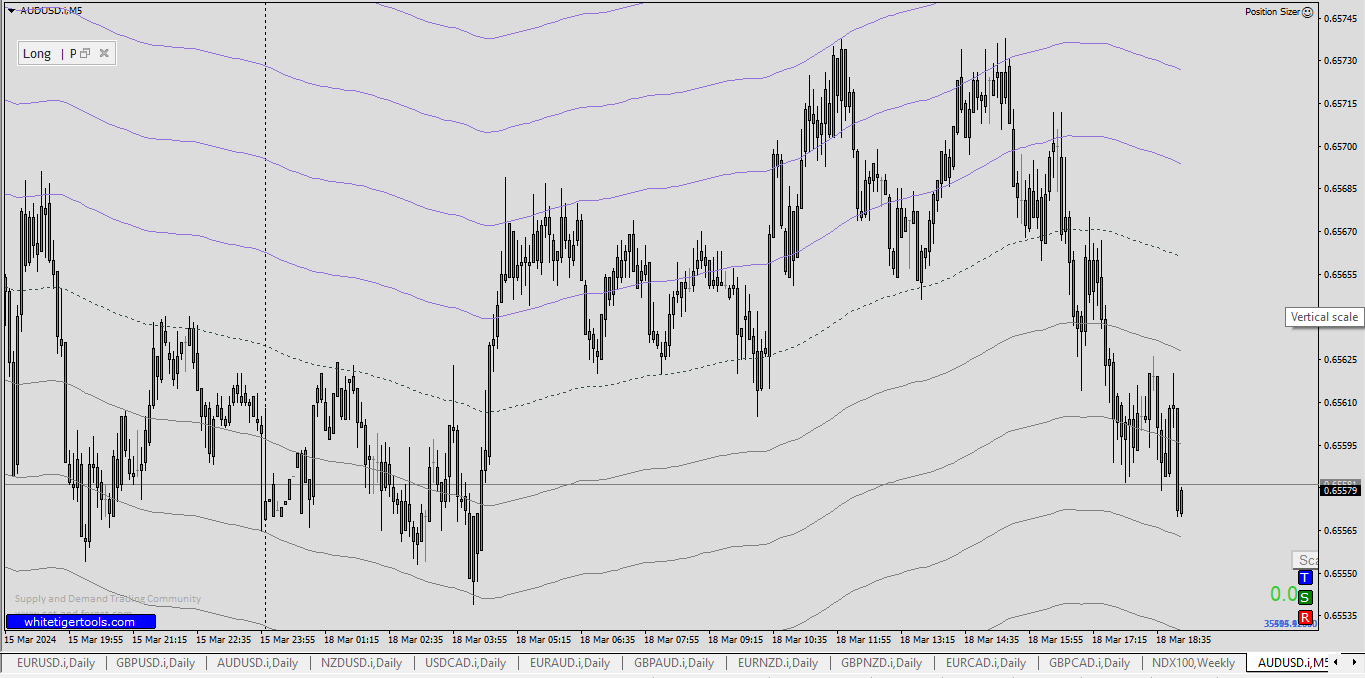Image resolution: width=1365 pixels, height=678 pixels.
Task: Click the chart tabs scroll-right arrow
Action: click(x=1353, y=662)
